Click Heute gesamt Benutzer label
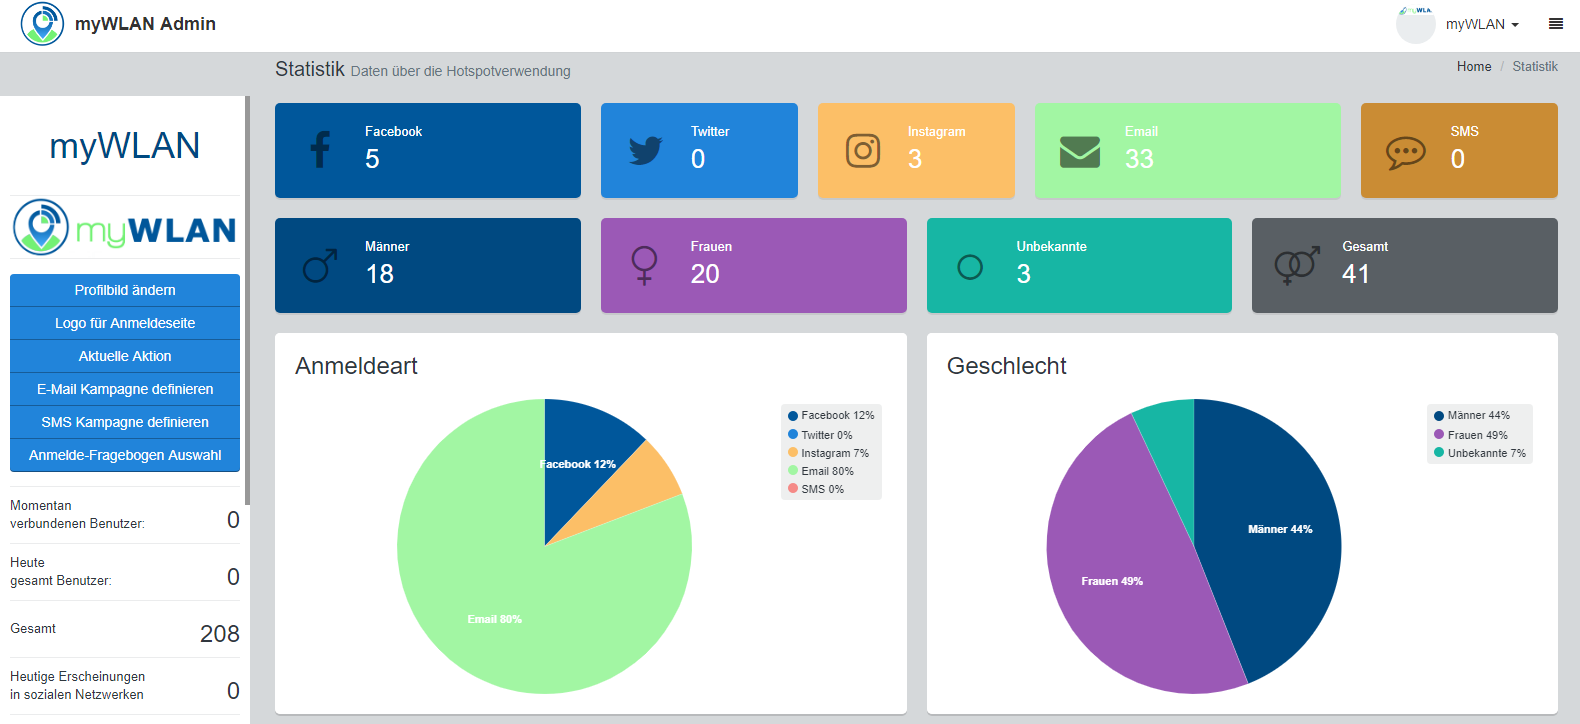The height and width of the screenshot is (724, 1580). (61, 571)
